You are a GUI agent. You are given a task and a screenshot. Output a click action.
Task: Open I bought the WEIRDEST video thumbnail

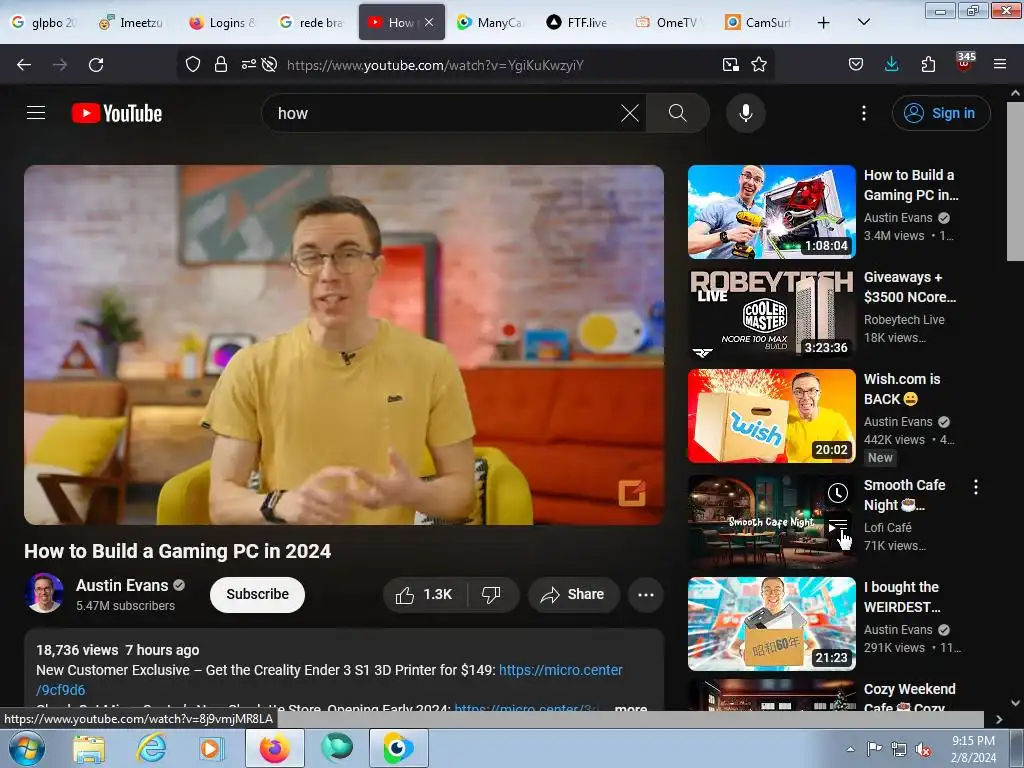(771, 624)
